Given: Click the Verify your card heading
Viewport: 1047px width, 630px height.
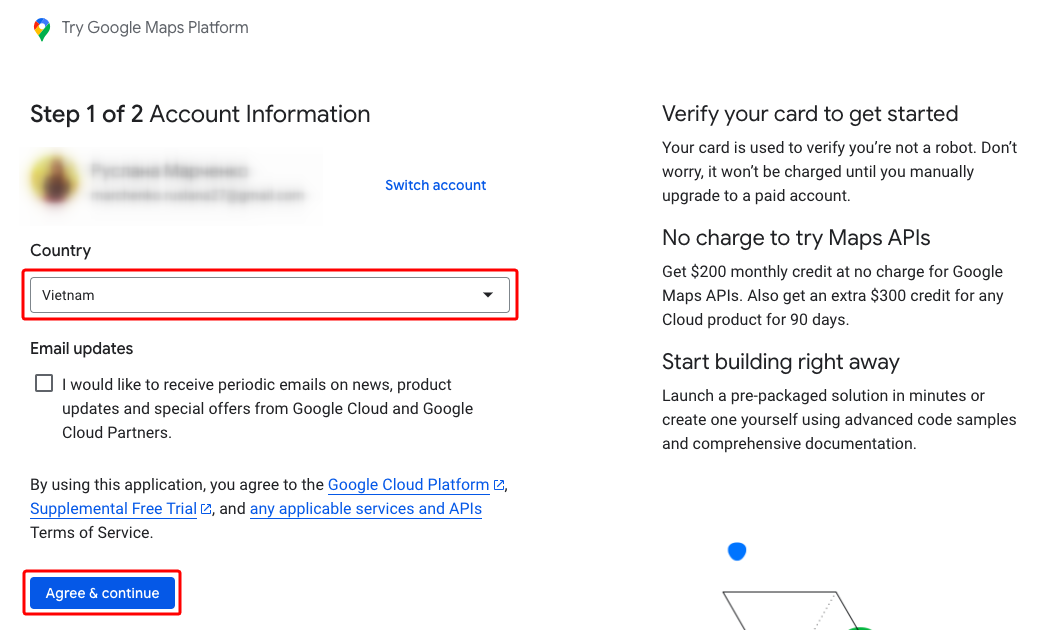Looking at the screenshot, I should pos(810,114).
